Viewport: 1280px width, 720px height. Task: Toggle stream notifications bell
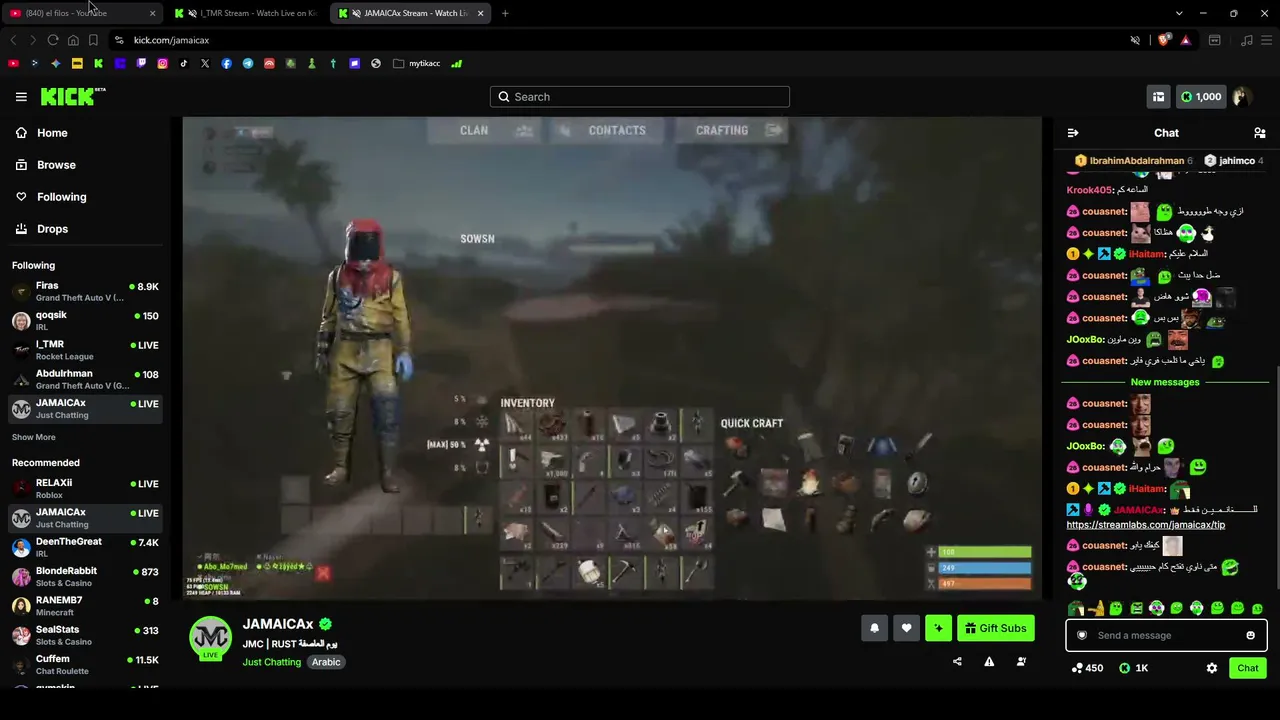tap(874, 628)
